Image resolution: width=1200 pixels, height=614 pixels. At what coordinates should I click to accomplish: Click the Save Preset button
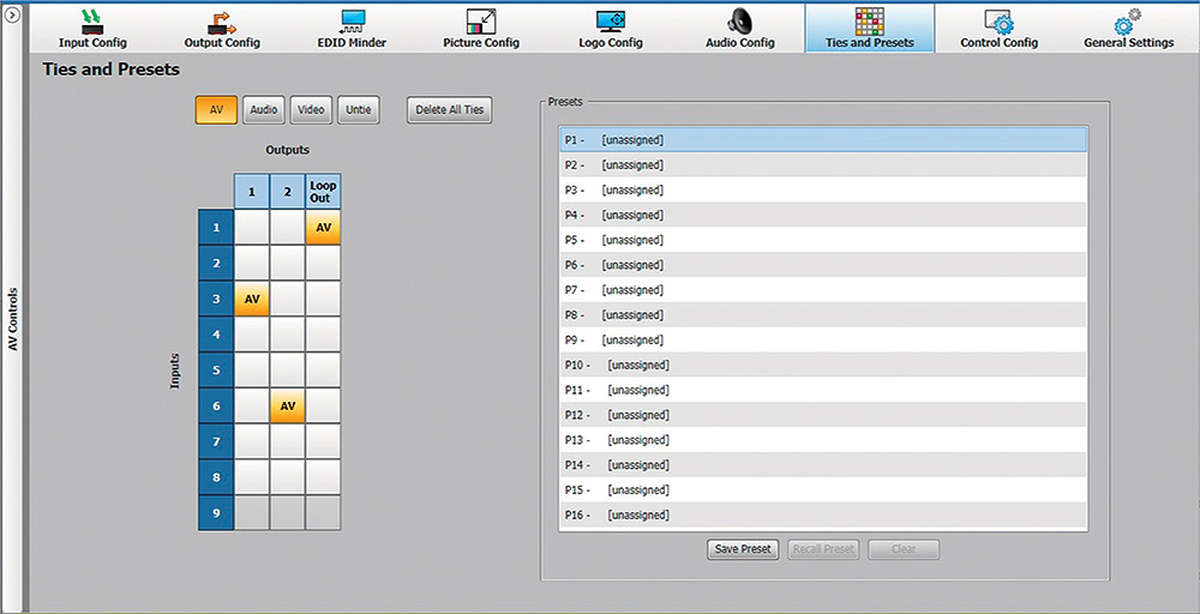point(742,549)
